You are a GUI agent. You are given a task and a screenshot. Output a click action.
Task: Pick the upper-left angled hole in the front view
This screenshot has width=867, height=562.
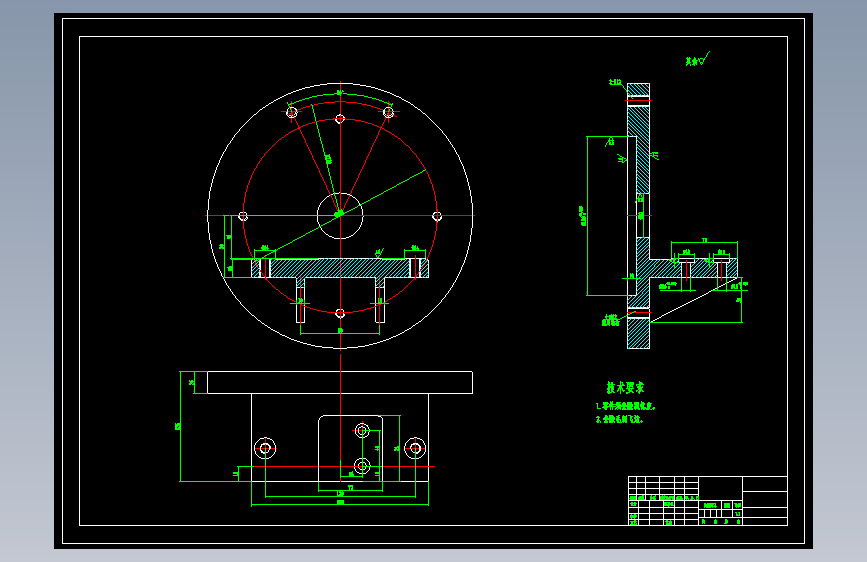[x=292, y=112]
